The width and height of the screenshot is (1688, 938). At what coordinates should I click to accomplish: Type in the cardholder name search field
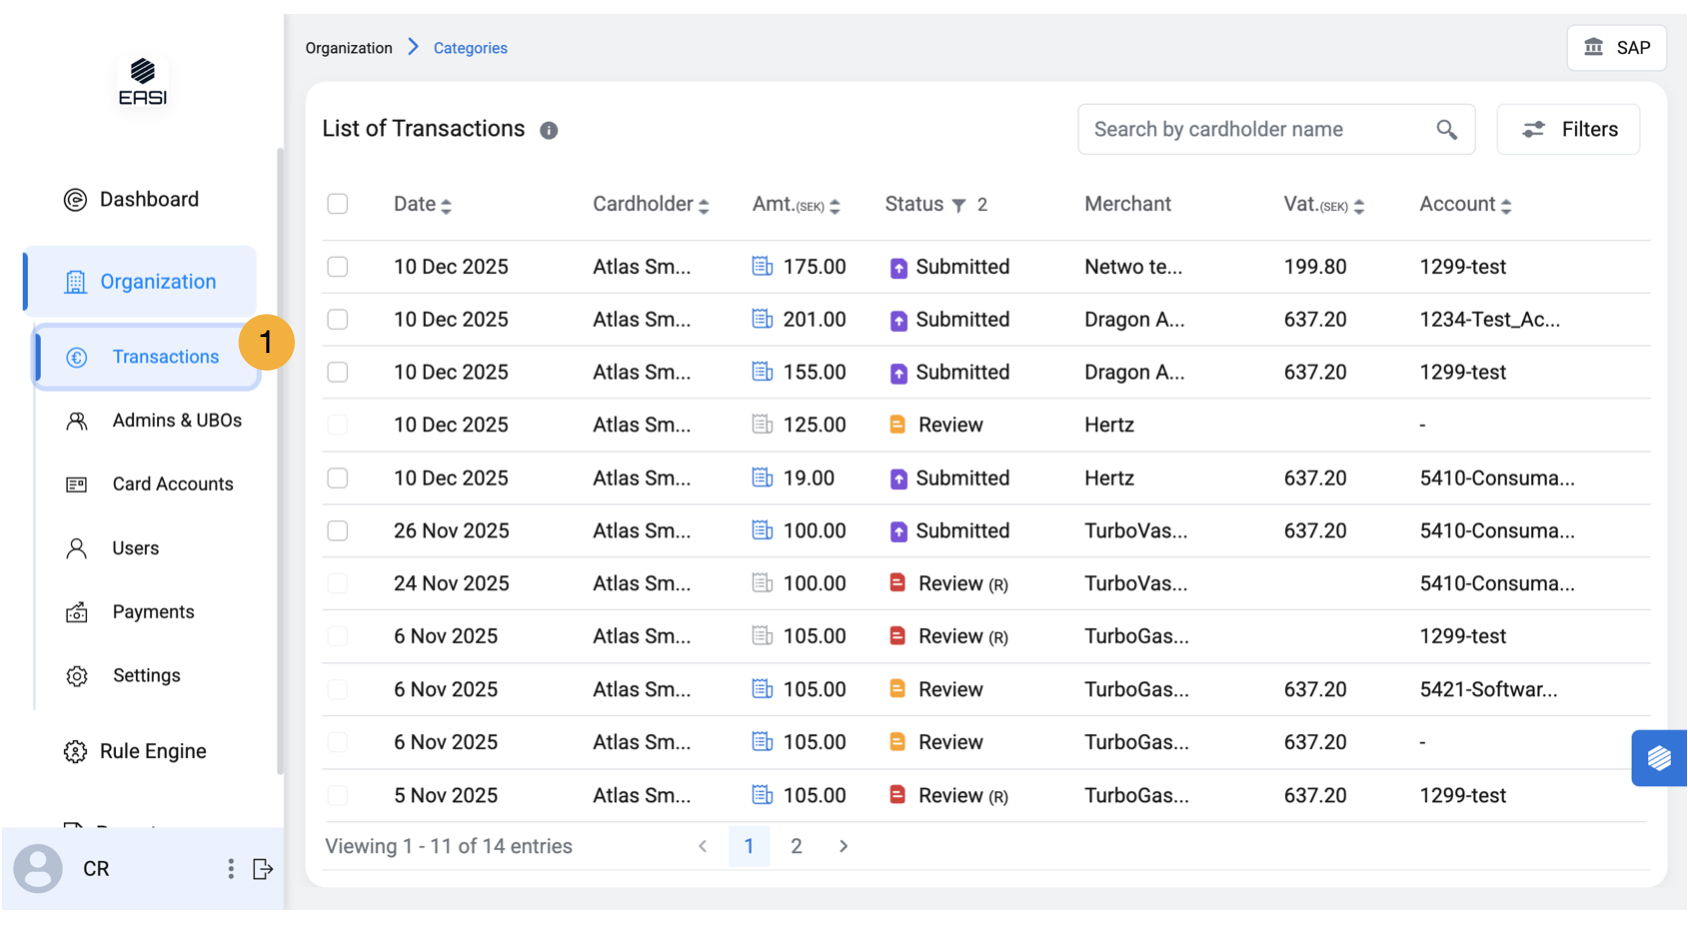click(x=1255, y=130)
